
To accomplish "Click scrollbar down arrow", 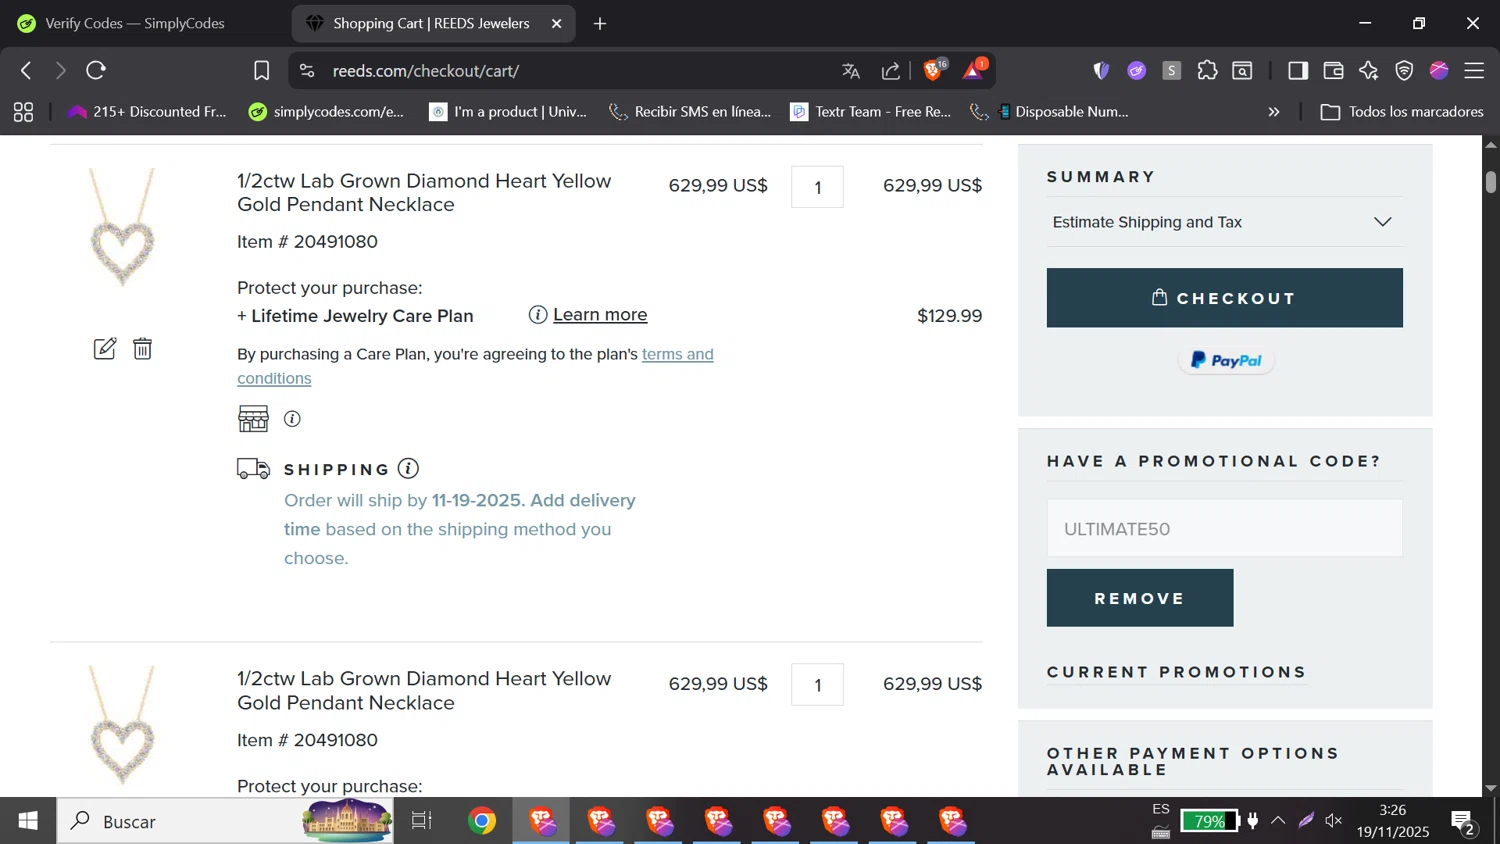I will coord(1491,788).
